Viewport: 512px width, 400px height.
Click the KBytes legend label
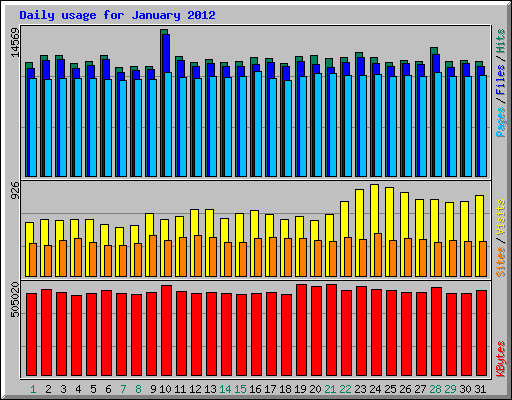(x=500, y=359)
